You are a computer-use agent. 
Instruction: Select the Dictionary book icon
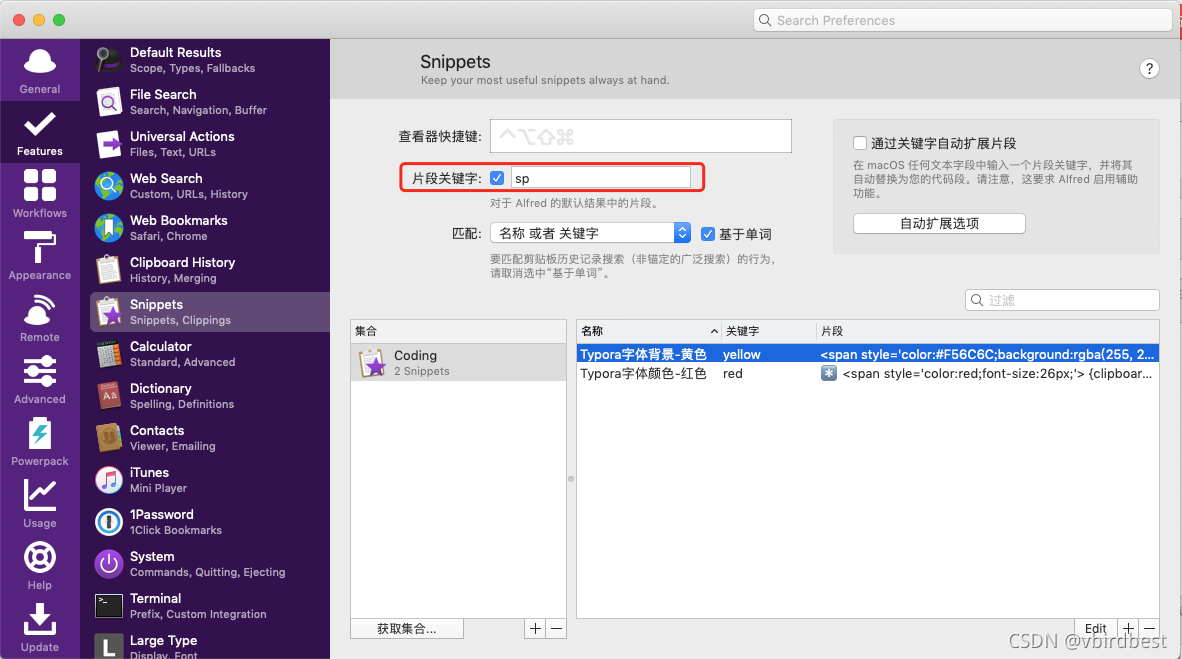[x=109, y=396]
